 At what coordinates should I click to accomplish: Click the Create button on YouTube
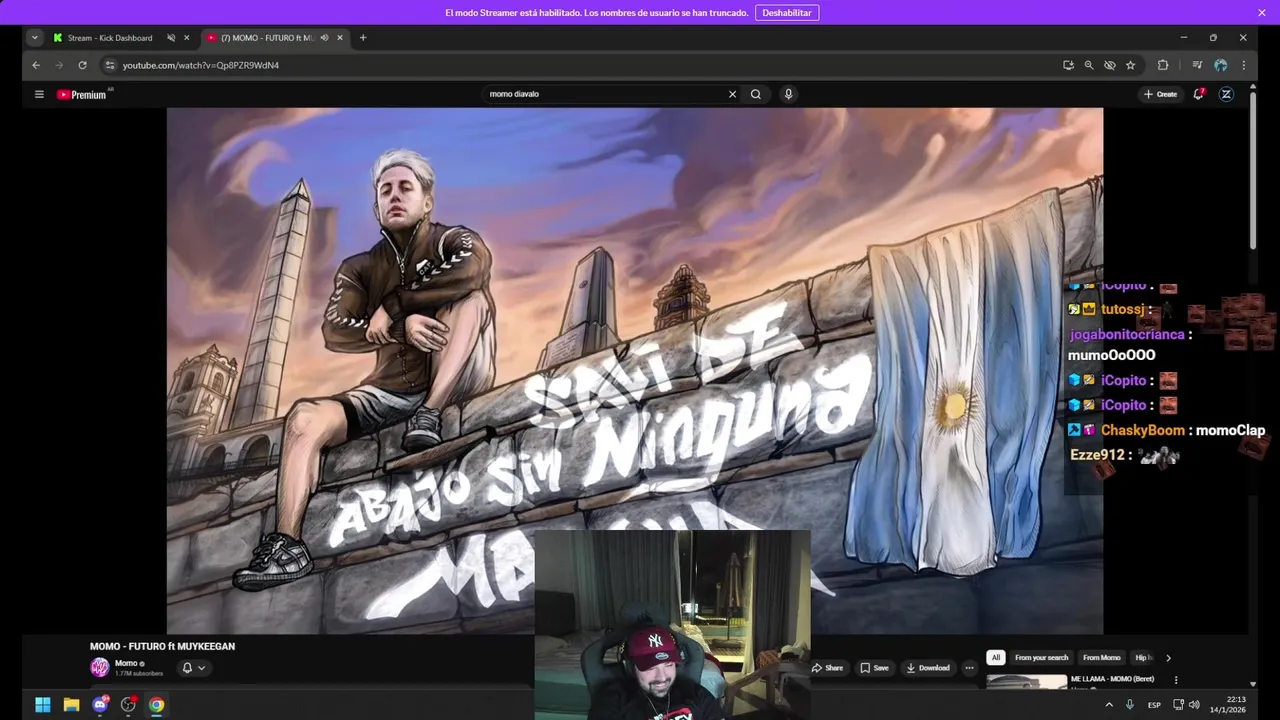tap(1161, 94)
